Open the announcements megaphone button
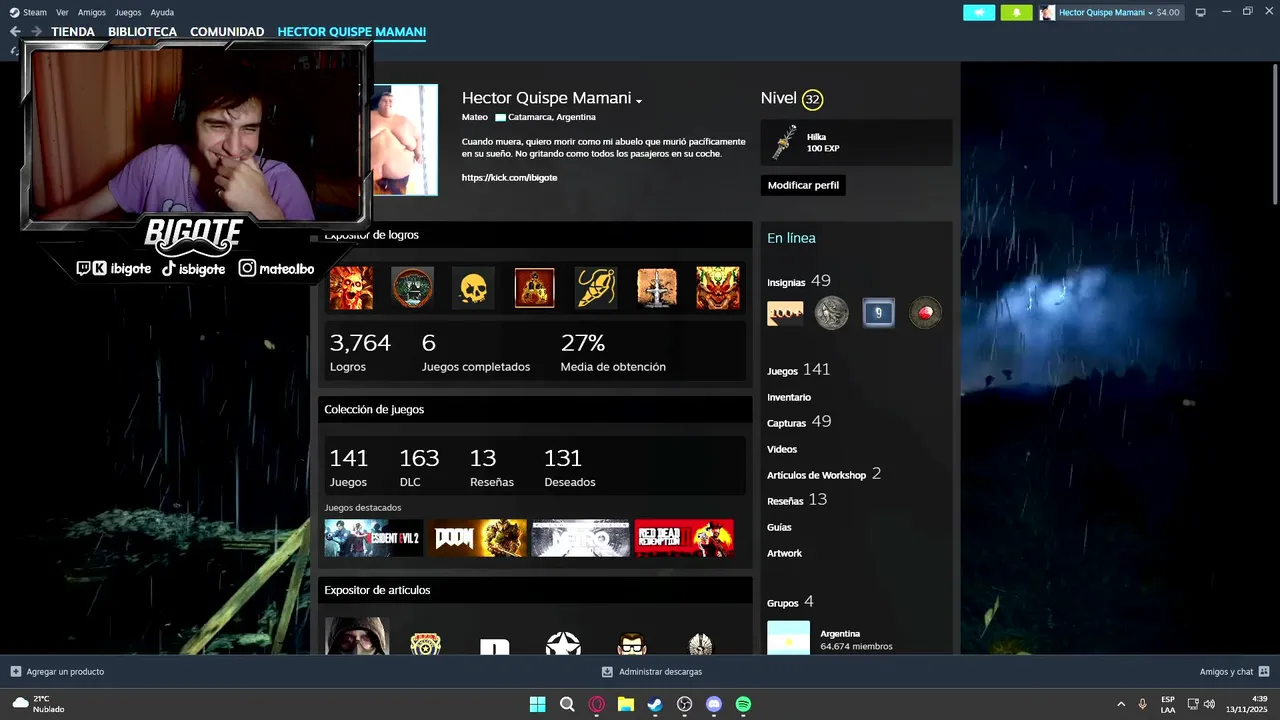The image size is (1280, 720). point(979,12)
